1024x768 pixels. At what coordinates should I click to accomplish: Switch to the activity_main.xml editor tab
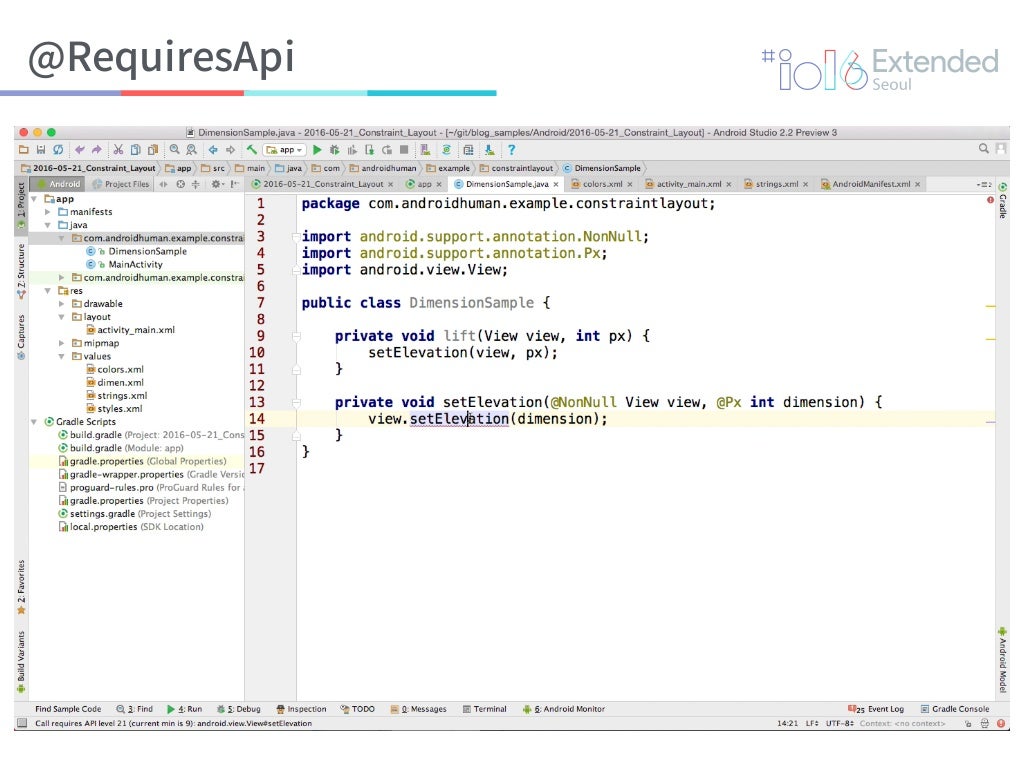click(x=688, y=184)
